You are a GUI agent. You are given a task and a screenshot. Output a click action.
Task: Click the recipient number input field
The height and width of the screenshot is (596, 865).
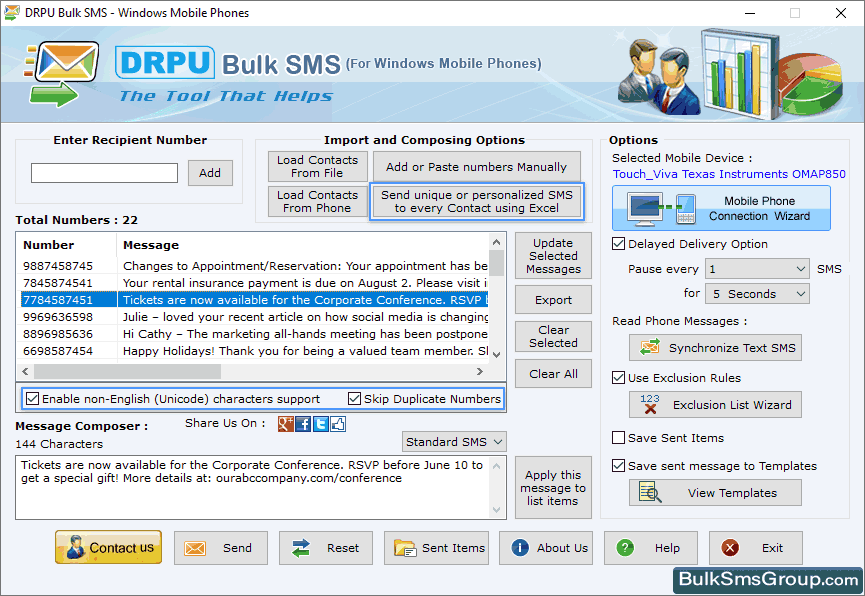point(104,173)
